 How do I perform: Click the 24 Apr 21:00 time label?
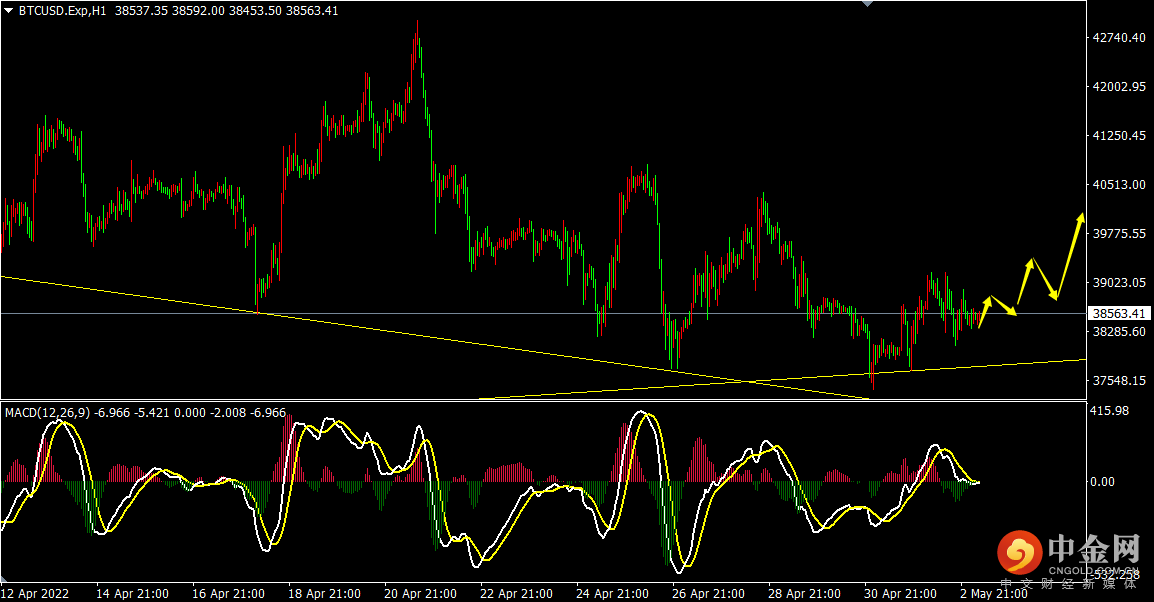pos(612,593)
